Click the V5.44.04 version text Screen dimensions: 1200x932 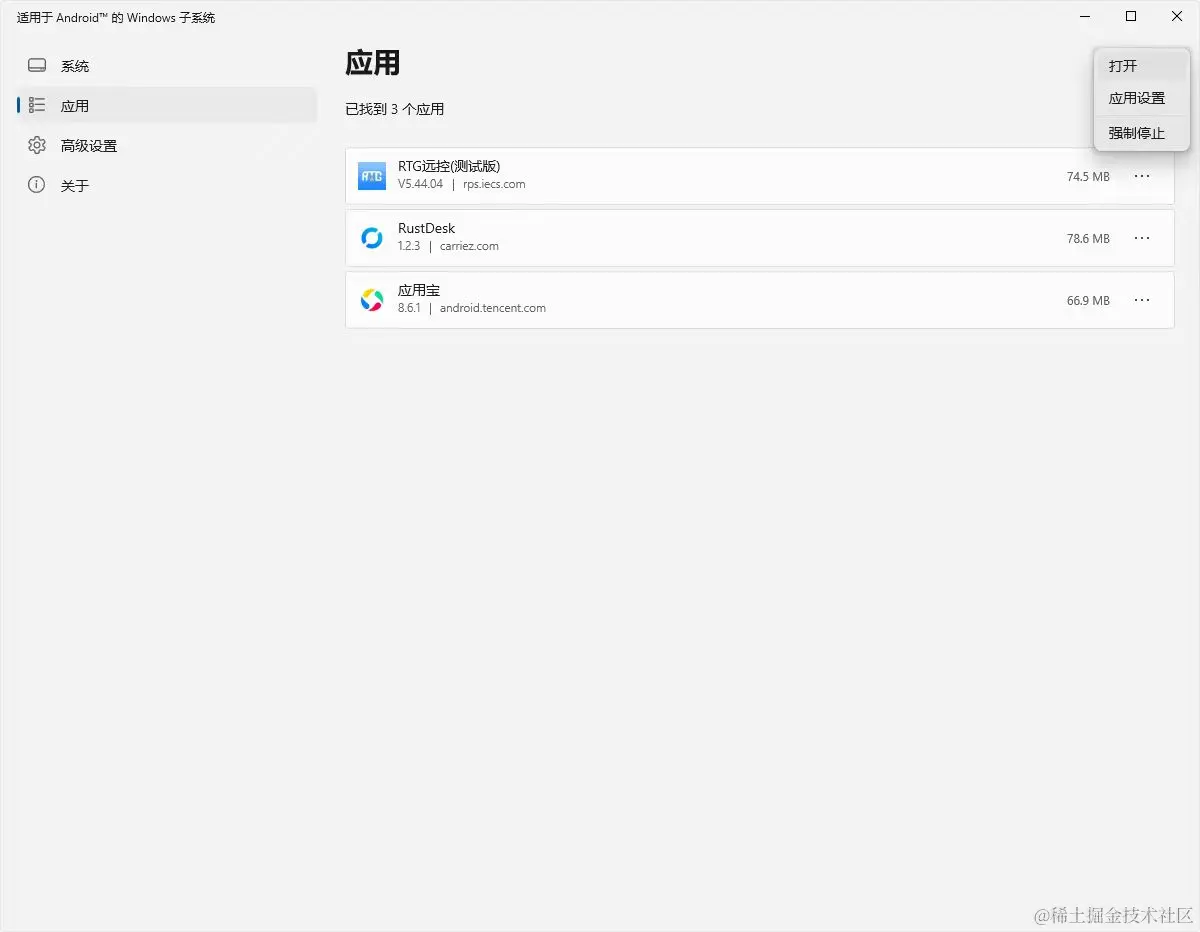click(420, 184)
